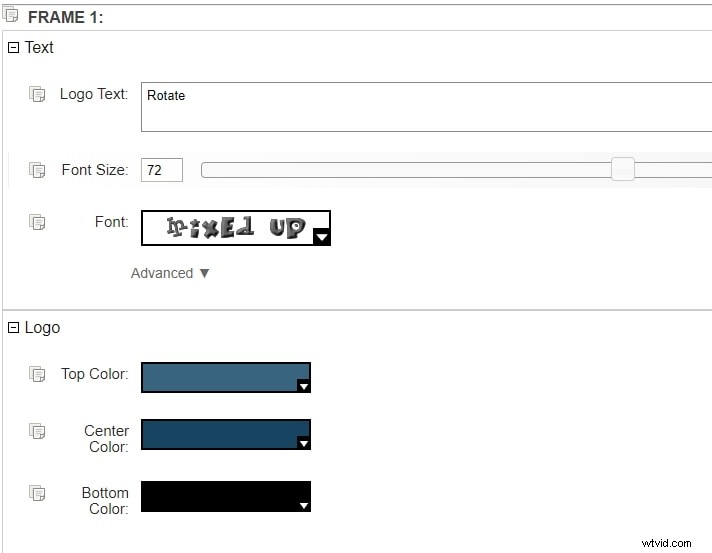Click the copy icon next to Center Color

click(x=37, y=431)
